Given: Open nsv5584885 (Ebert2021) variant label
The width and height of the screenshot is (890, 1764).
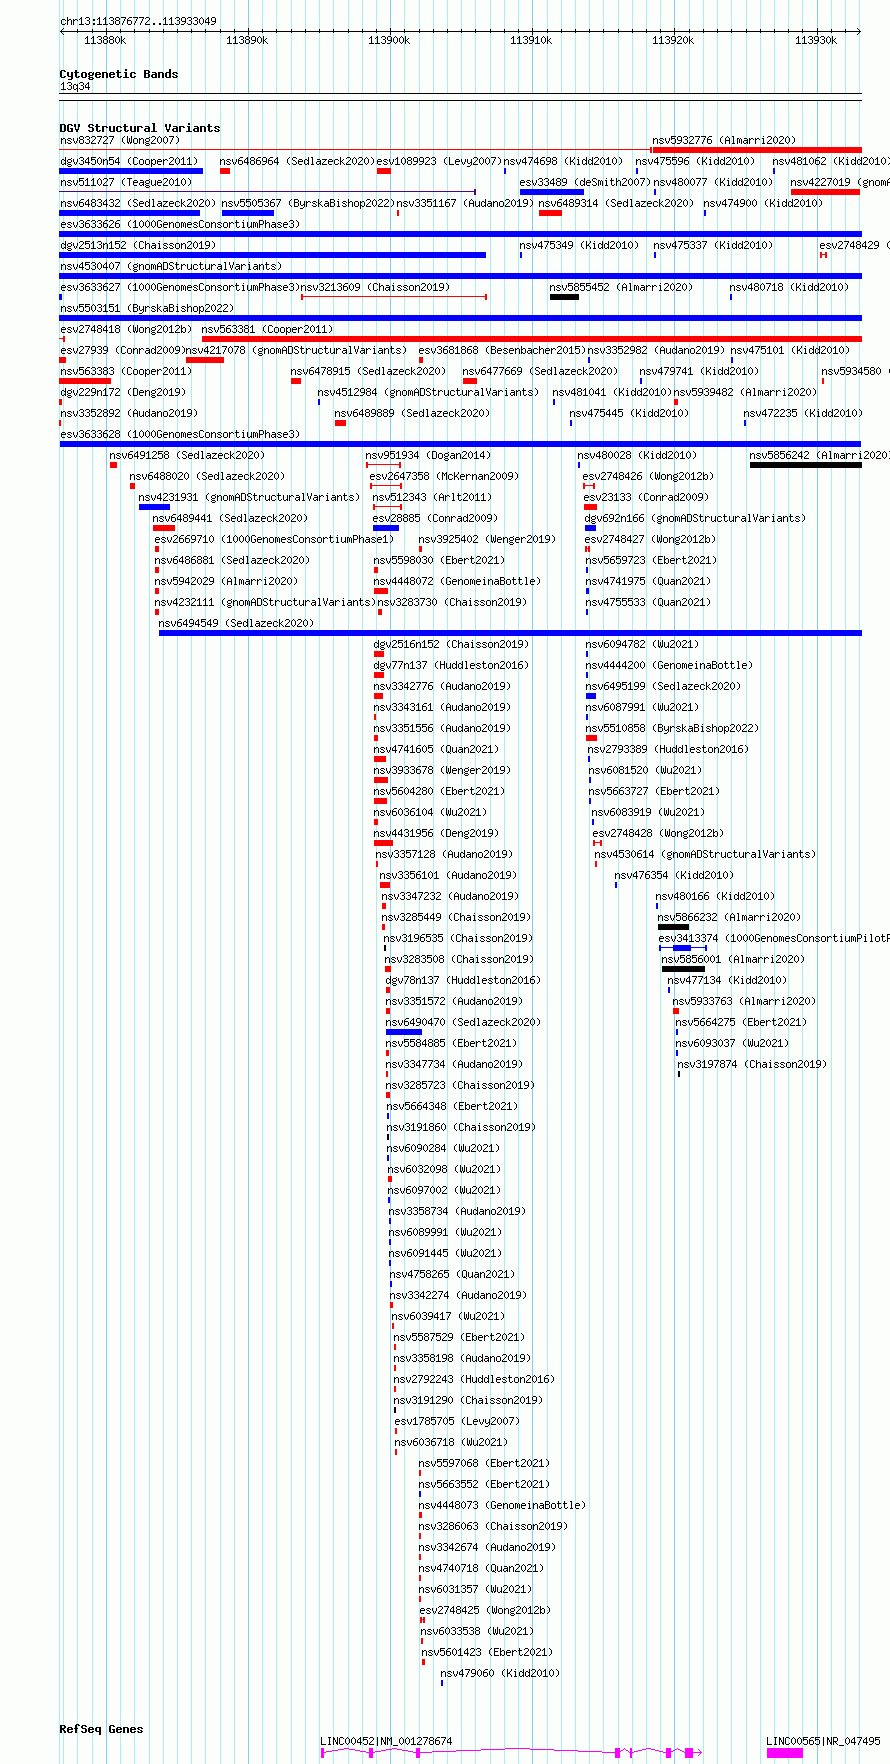Looking at the screenshot, I should 451,1044.
